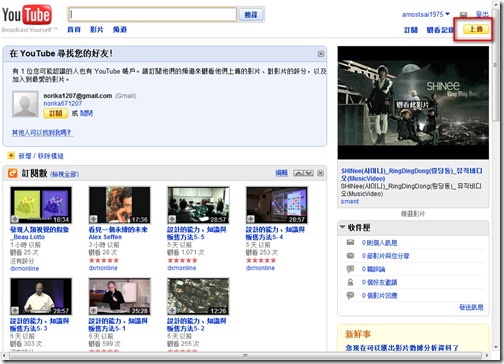Click the plus icon on the 5-4 video thumbnail
Screen dimensions: 504x364
click(x=251, y=219)
